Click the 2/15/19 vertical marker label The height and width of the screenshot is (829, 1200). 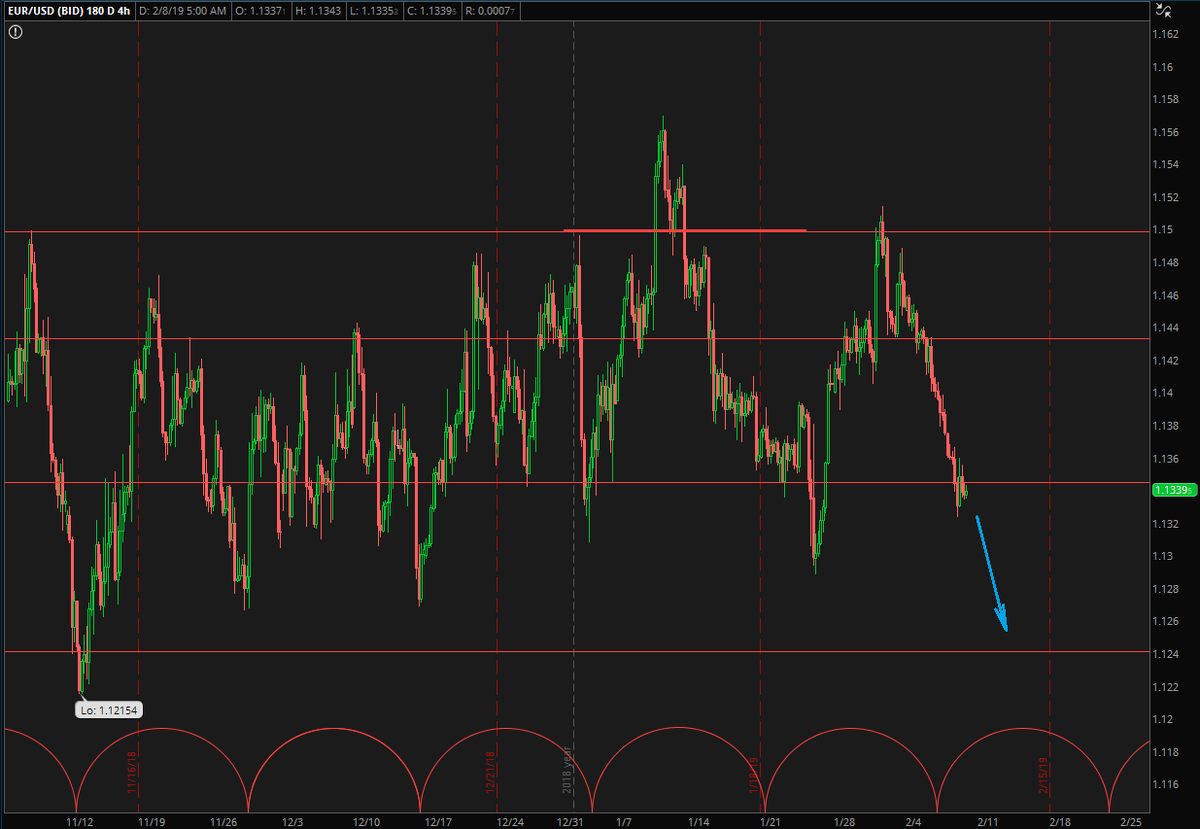(x=1043, y=775)
